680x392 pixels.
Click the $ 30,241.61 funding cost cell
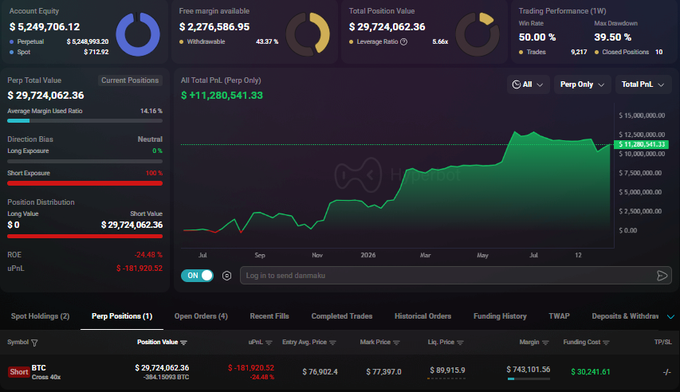[590, 372]
